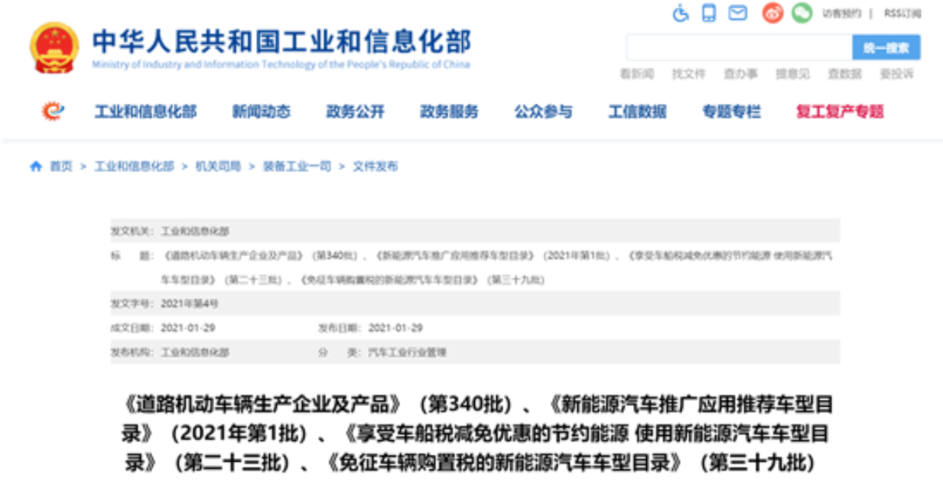Select the 找文件 quick link
This screenshot has height=500, width=943.
pos(689,74)
